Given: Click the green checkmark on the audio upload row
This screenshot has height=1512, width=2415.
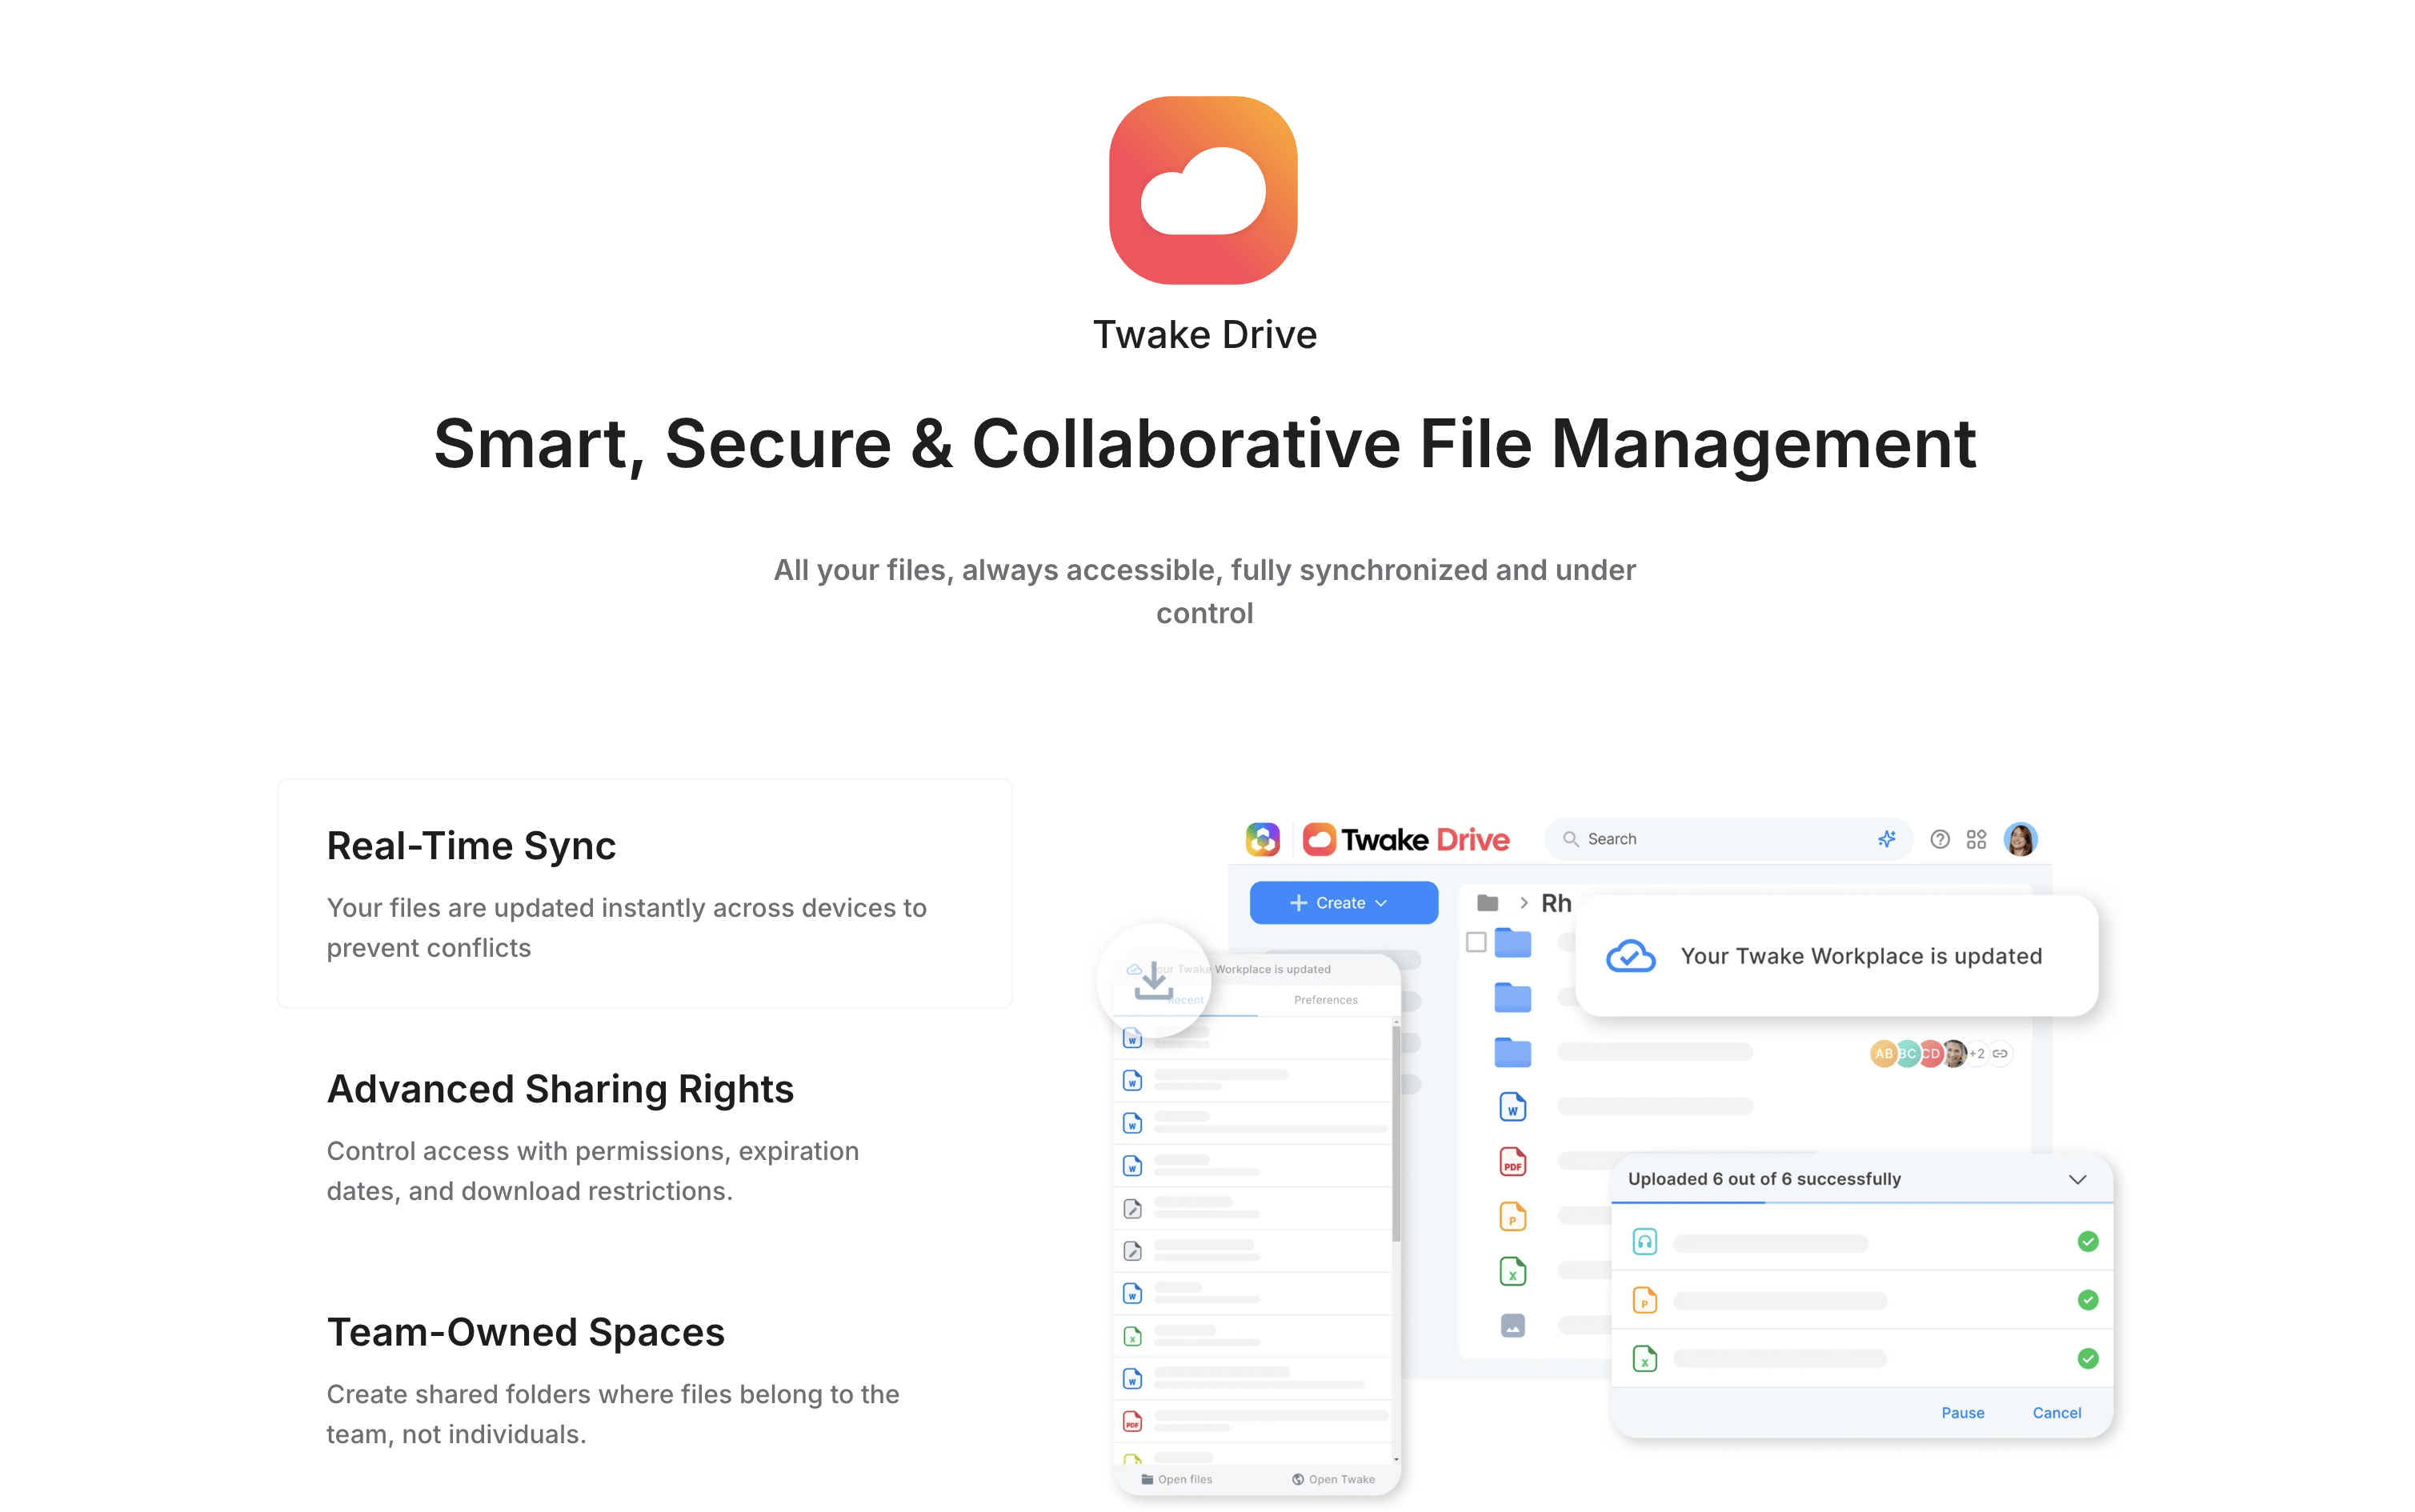Looking at the screenshot, I should tap(2087, 1242).
